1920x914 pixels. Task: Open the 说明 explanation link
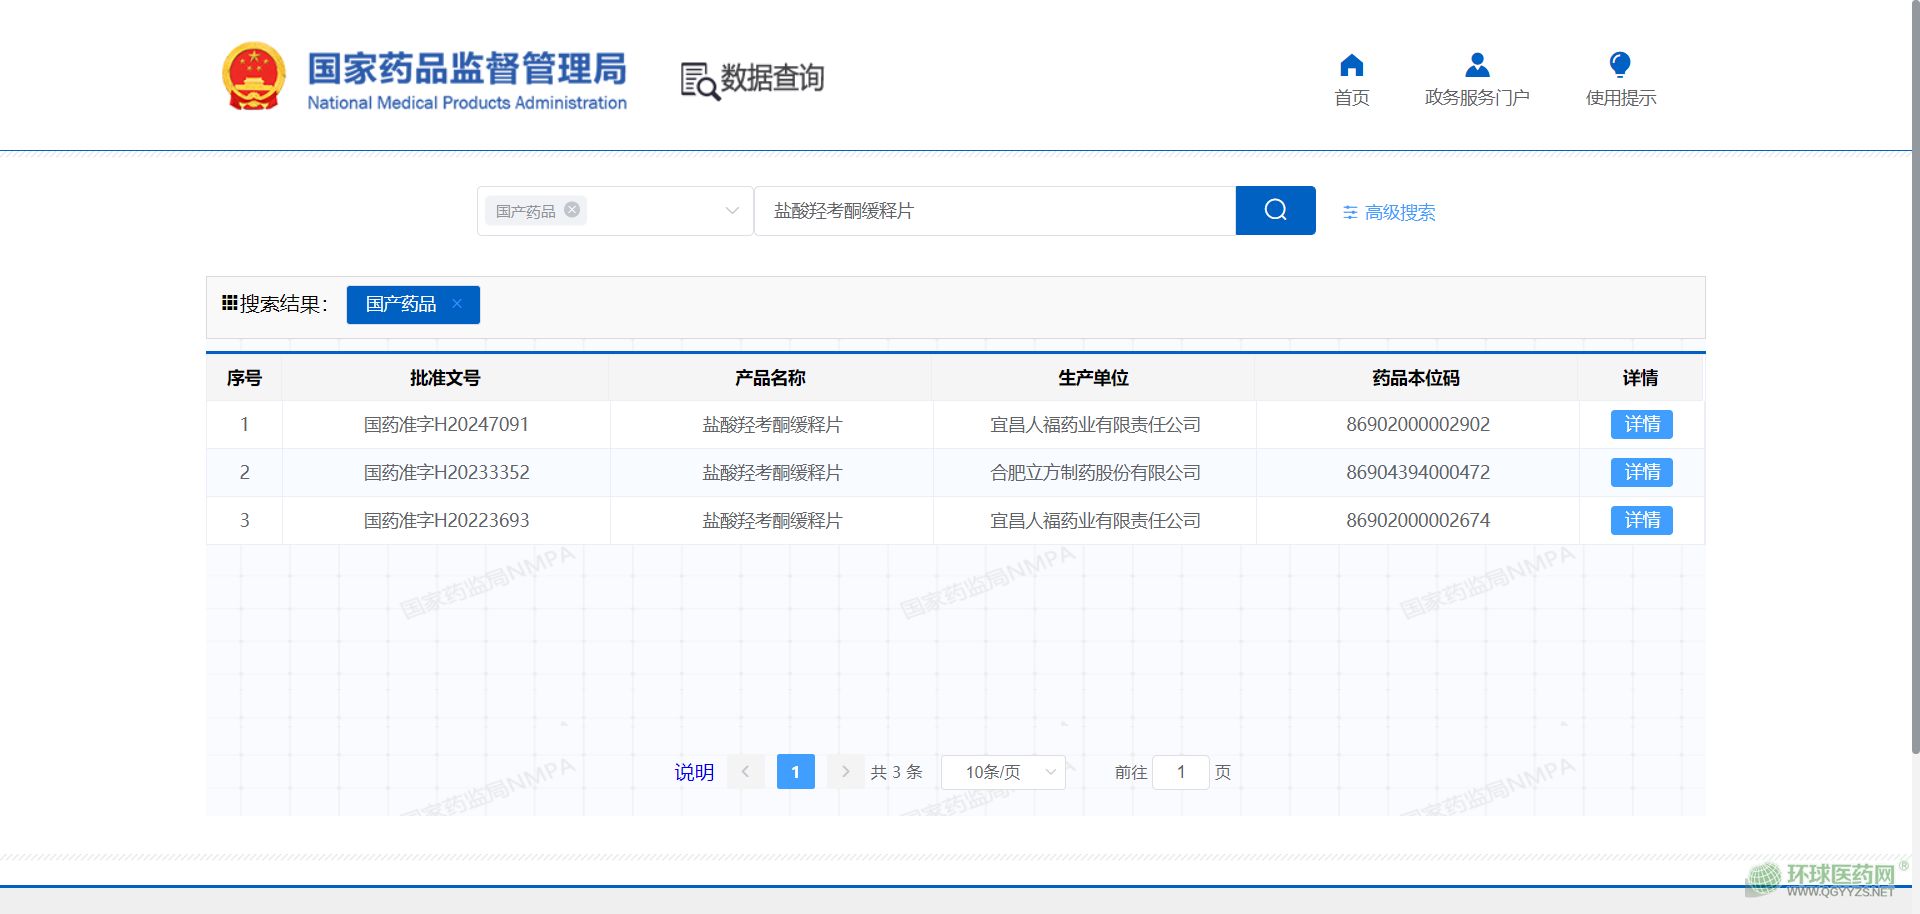[694, 772]
